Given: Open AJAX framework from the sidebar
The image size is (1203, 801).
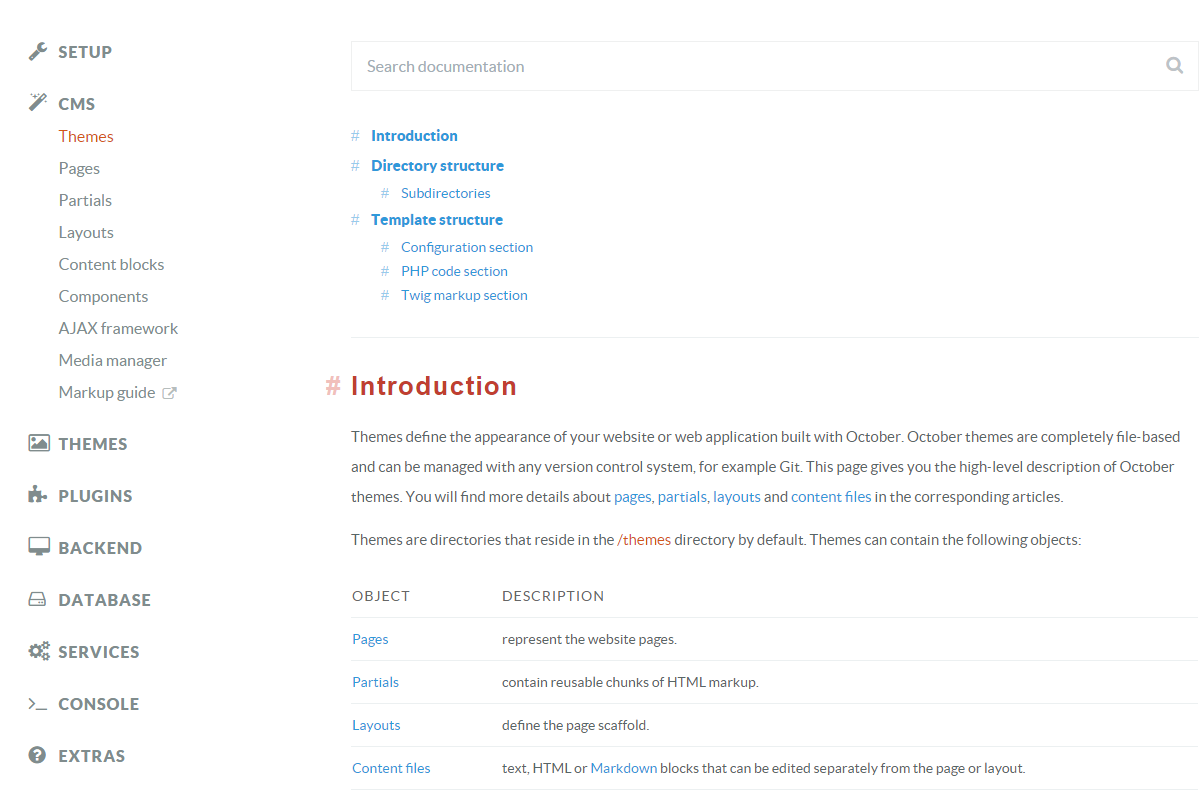Looking at the screenshot, I should (118, 327).
